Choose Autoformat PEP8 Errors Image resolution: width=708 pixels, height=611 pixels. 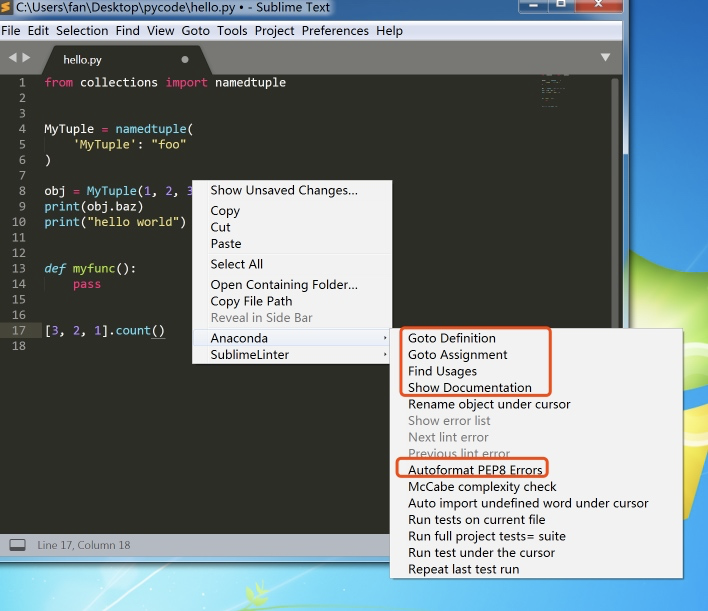point(536,470)
